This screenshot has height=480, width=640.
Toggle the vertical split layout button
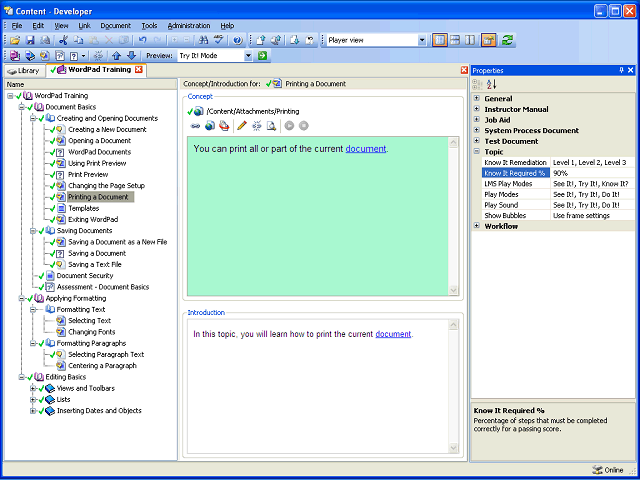pos(470,40)
